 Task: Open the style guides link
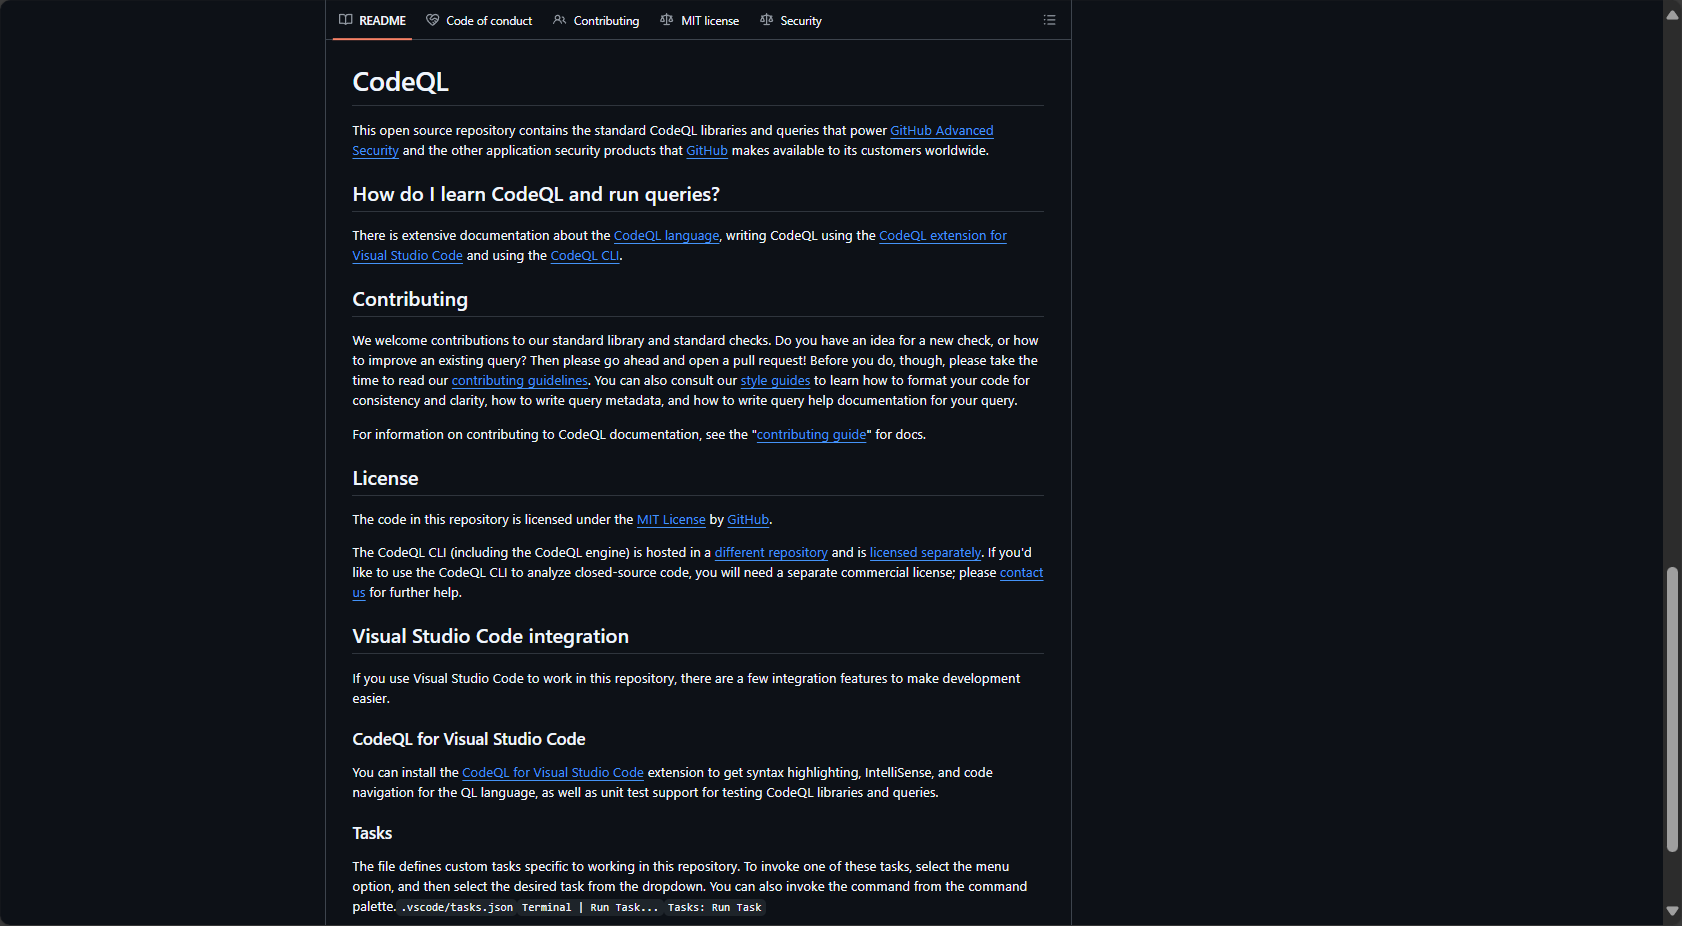[775, 381]
